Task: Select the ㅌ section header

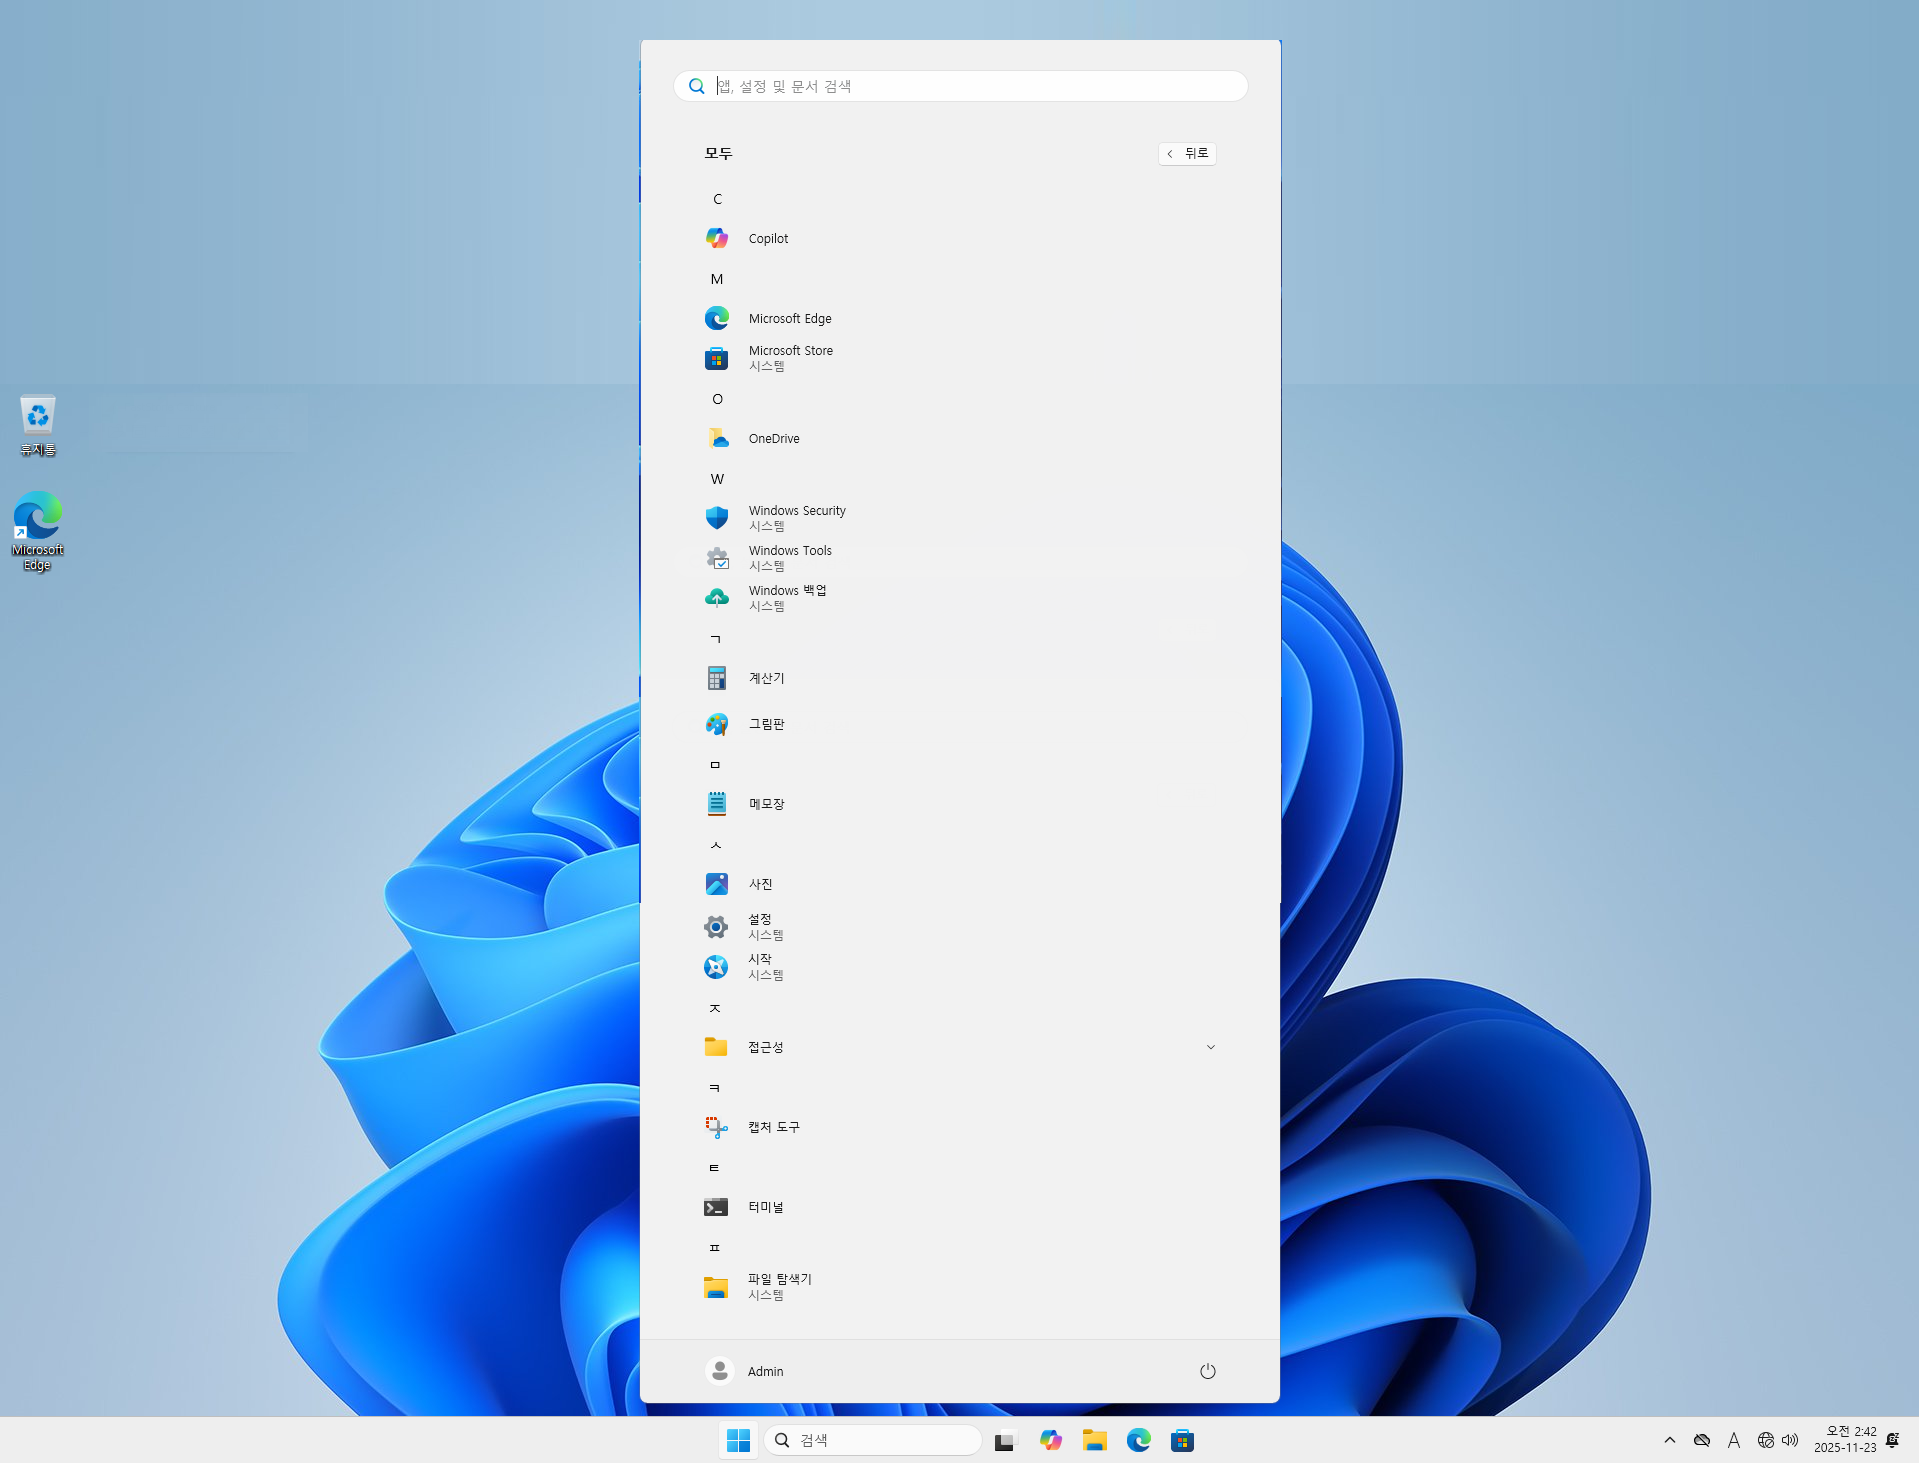Action: point(715,1168)
